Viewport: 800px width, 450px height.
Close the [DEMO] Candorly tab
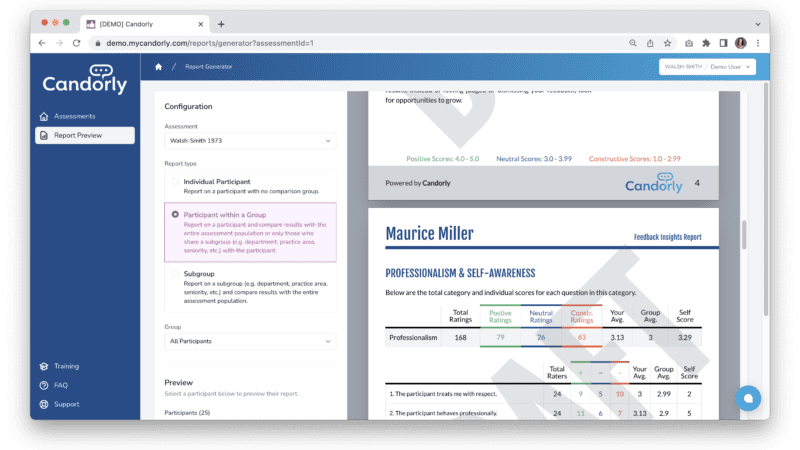(201, 24)
